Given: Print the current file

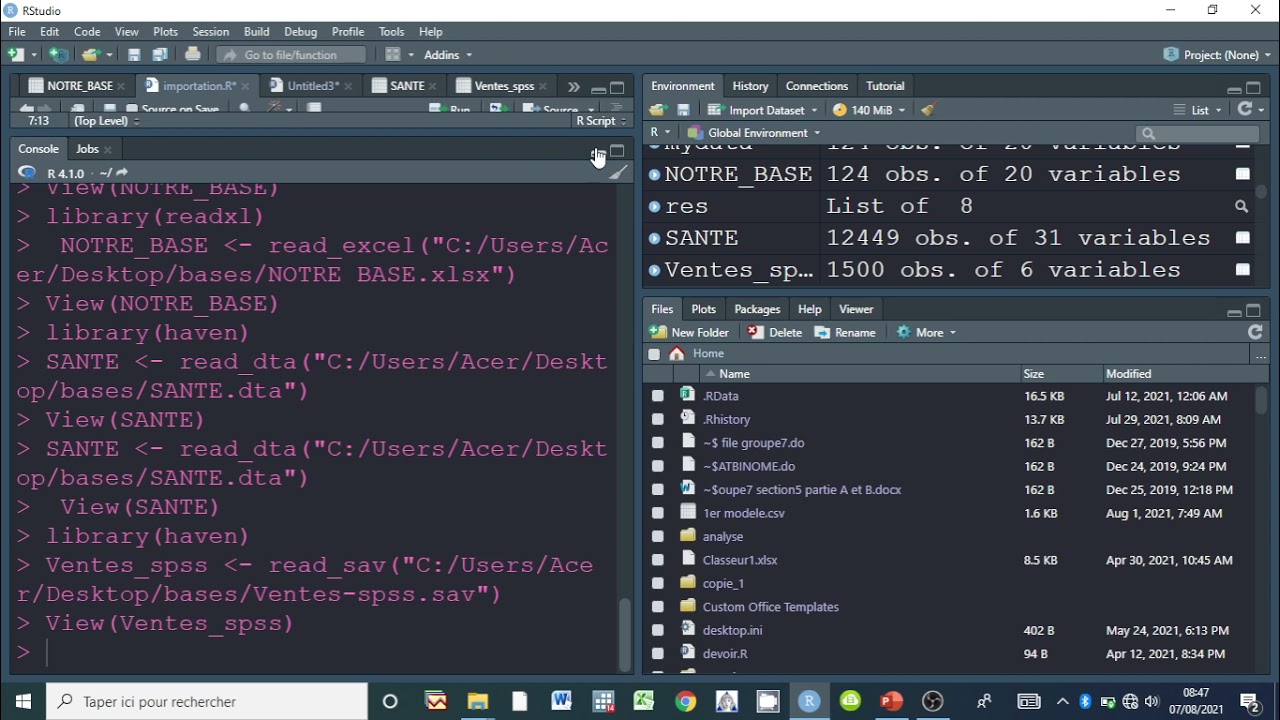Looking at the screenshot, I should [x=193, y=55].
